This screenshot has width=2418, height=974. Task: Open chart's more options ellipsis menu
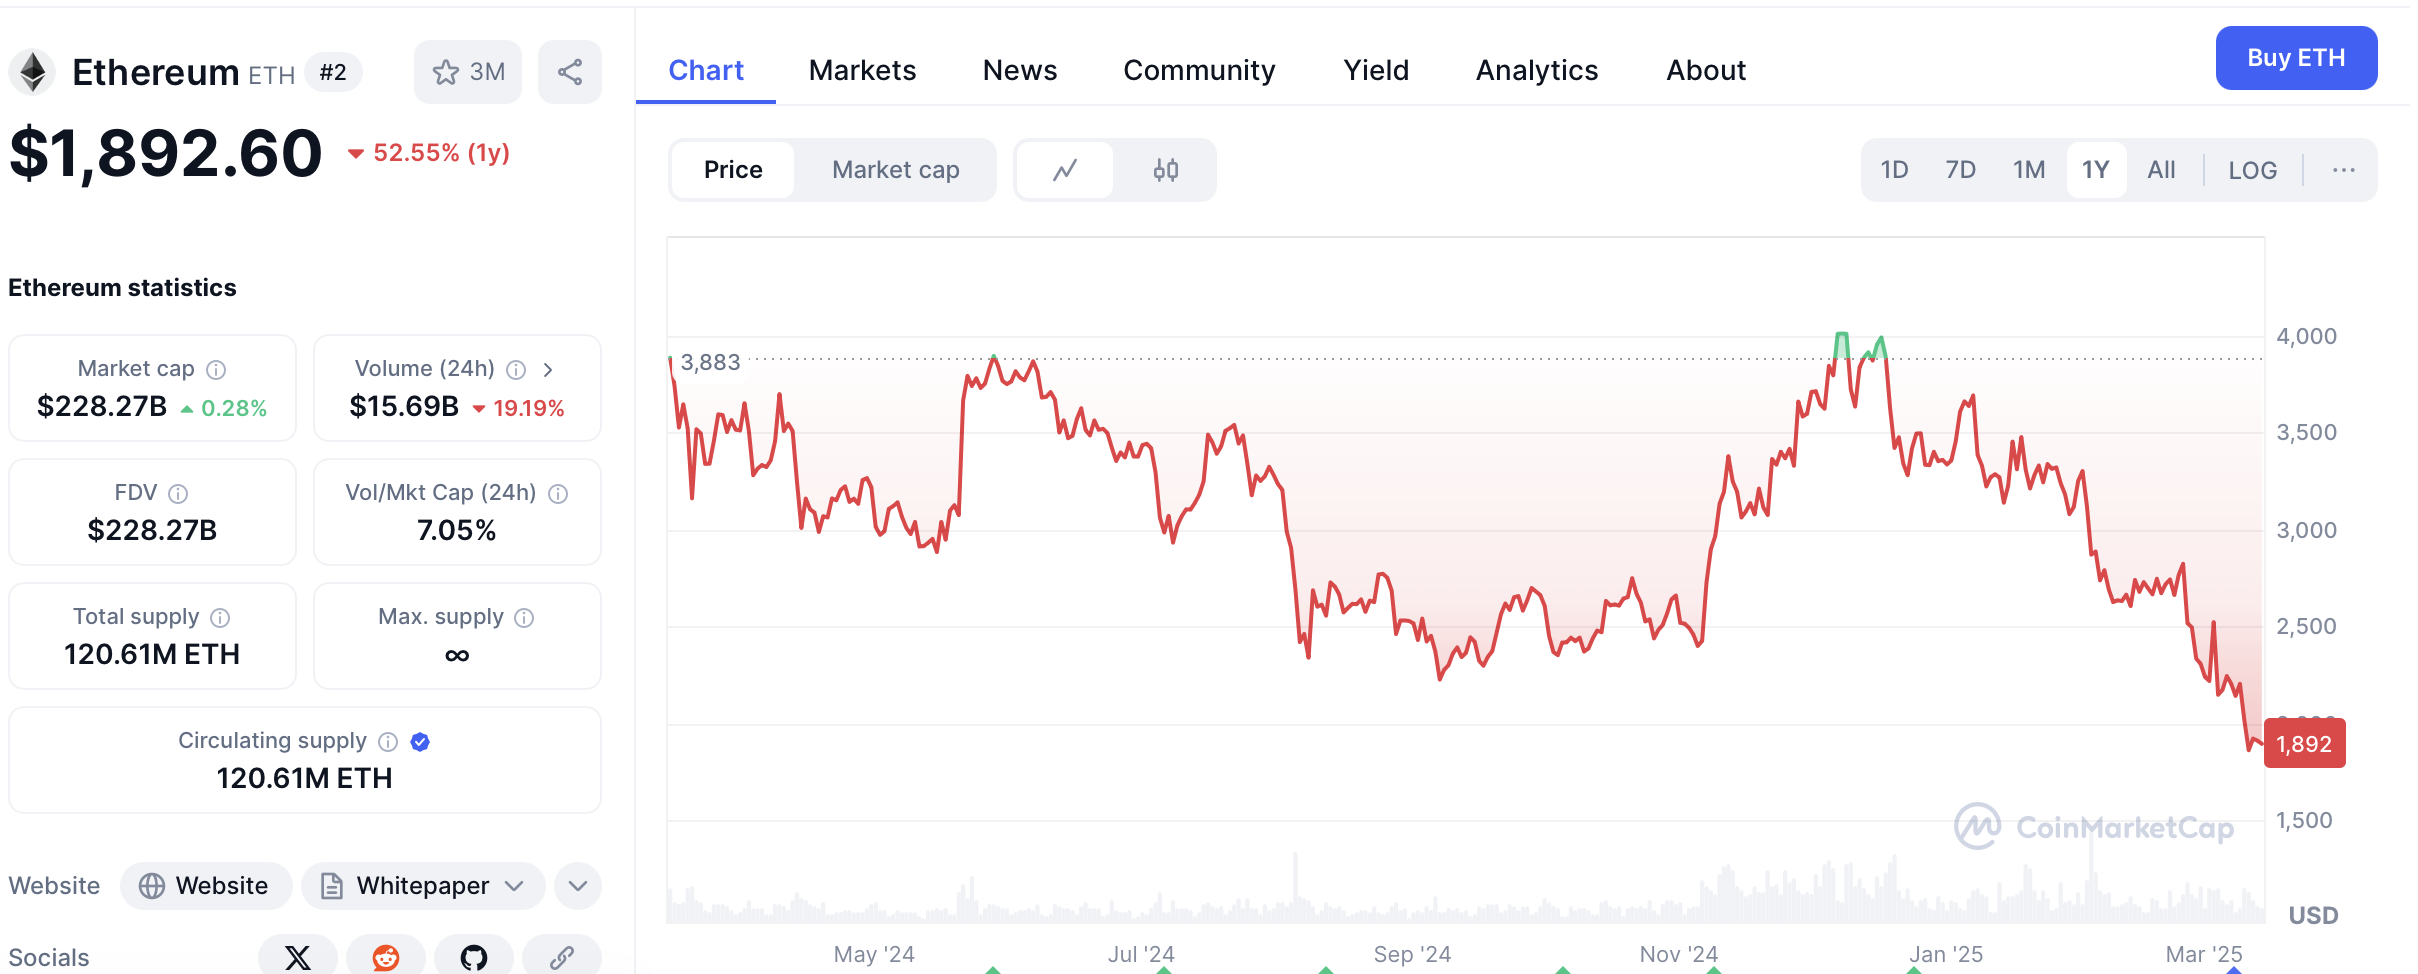click(x=2343, y=170)
